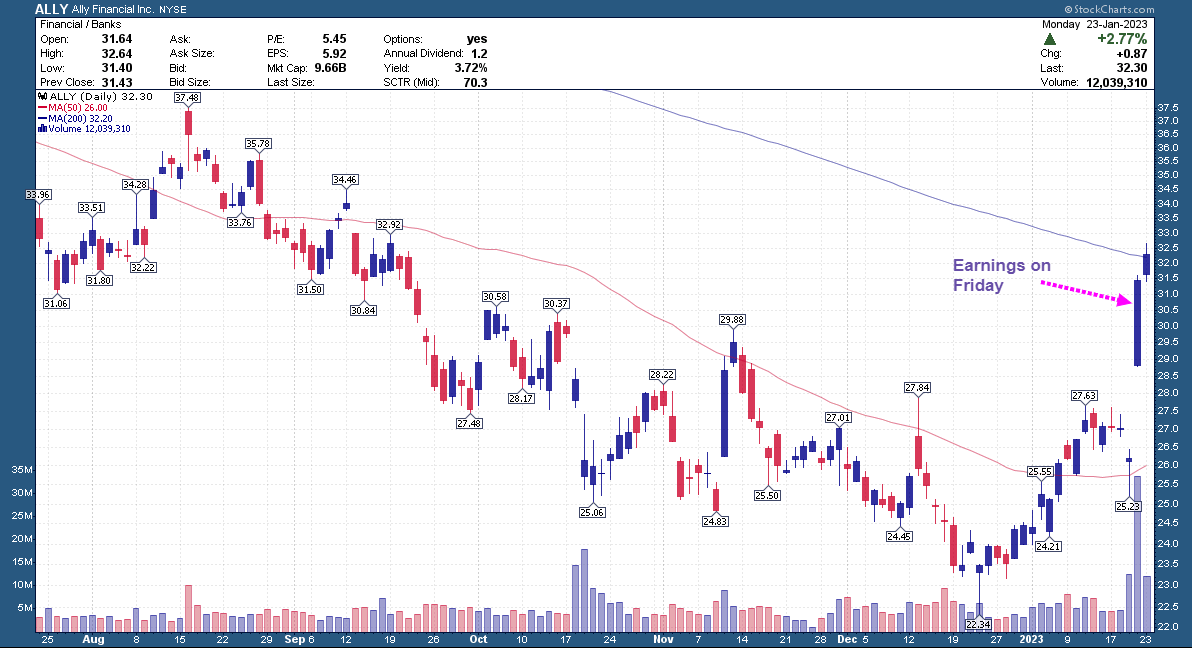Click the 30.37 price label
The image size is (1192, 648).
556,303
